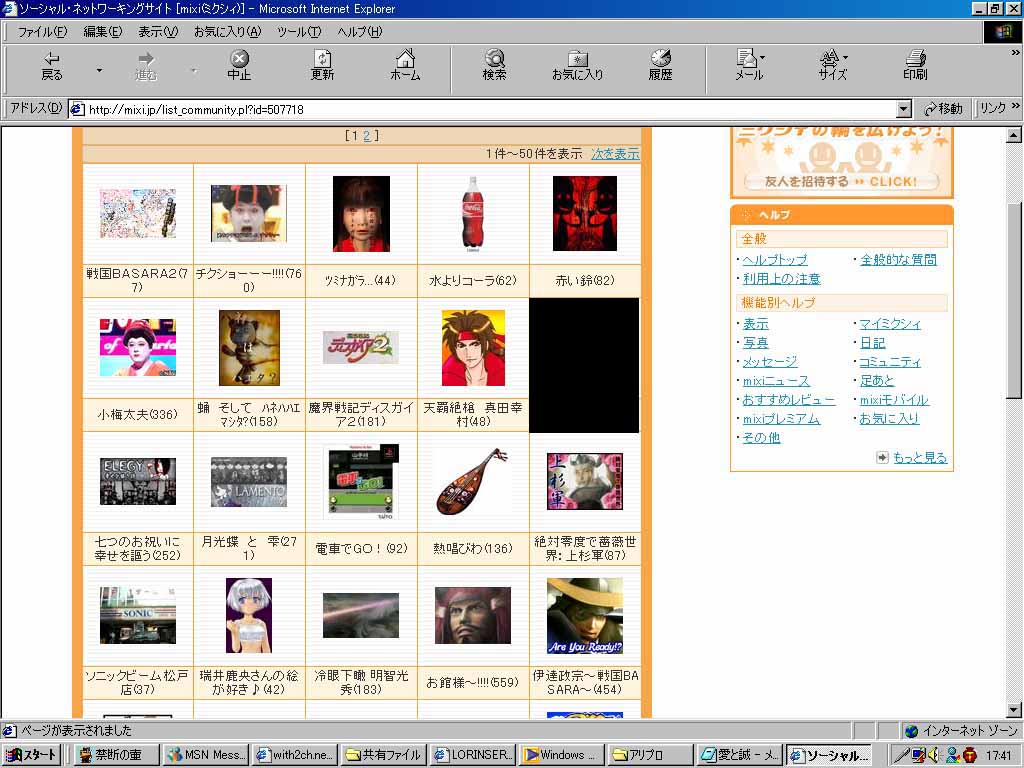
Task: Click the もっと見る link
Action: tap(919, 458)
